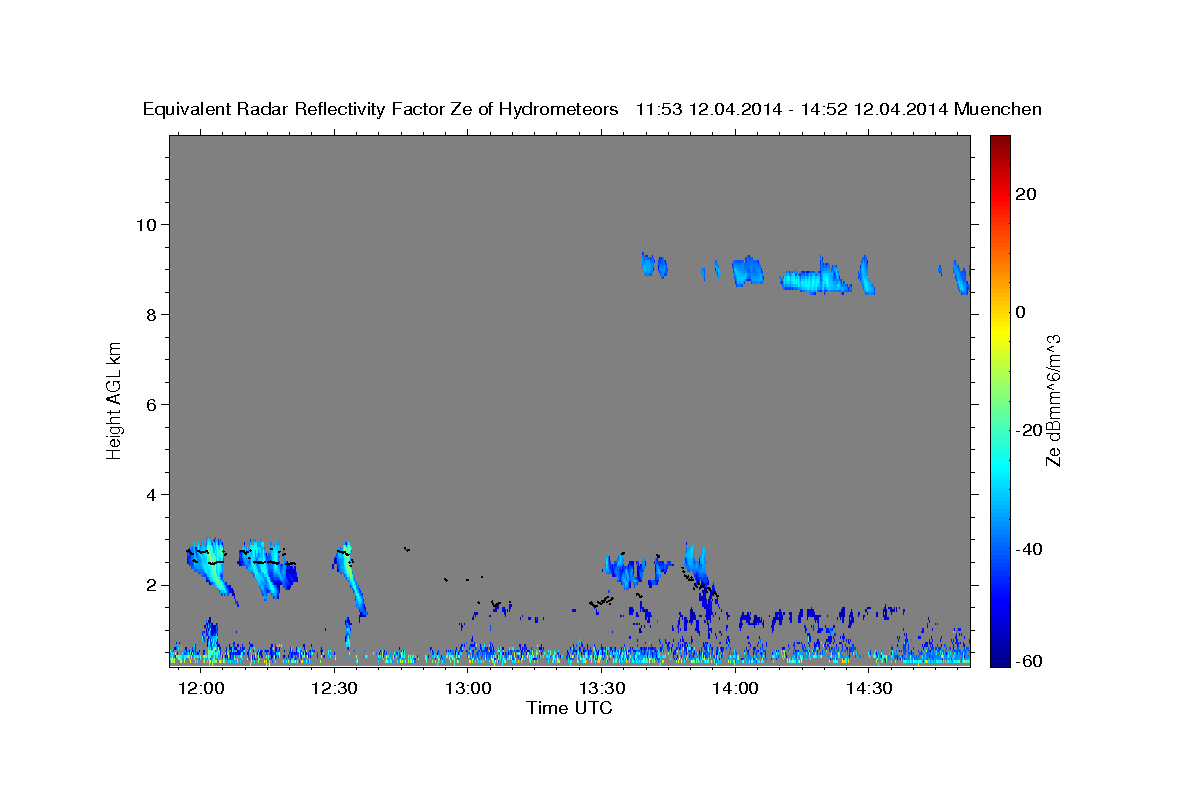
Task: Click the '14:00' time tick label
Action: click(735, 689)
